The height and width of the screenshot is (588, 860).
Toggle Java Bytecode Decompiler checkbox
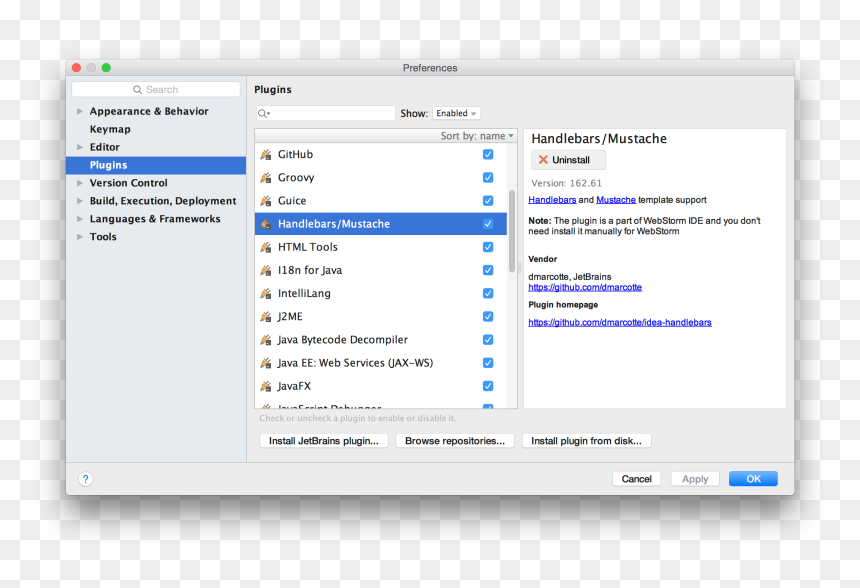[x=488, y=340]
